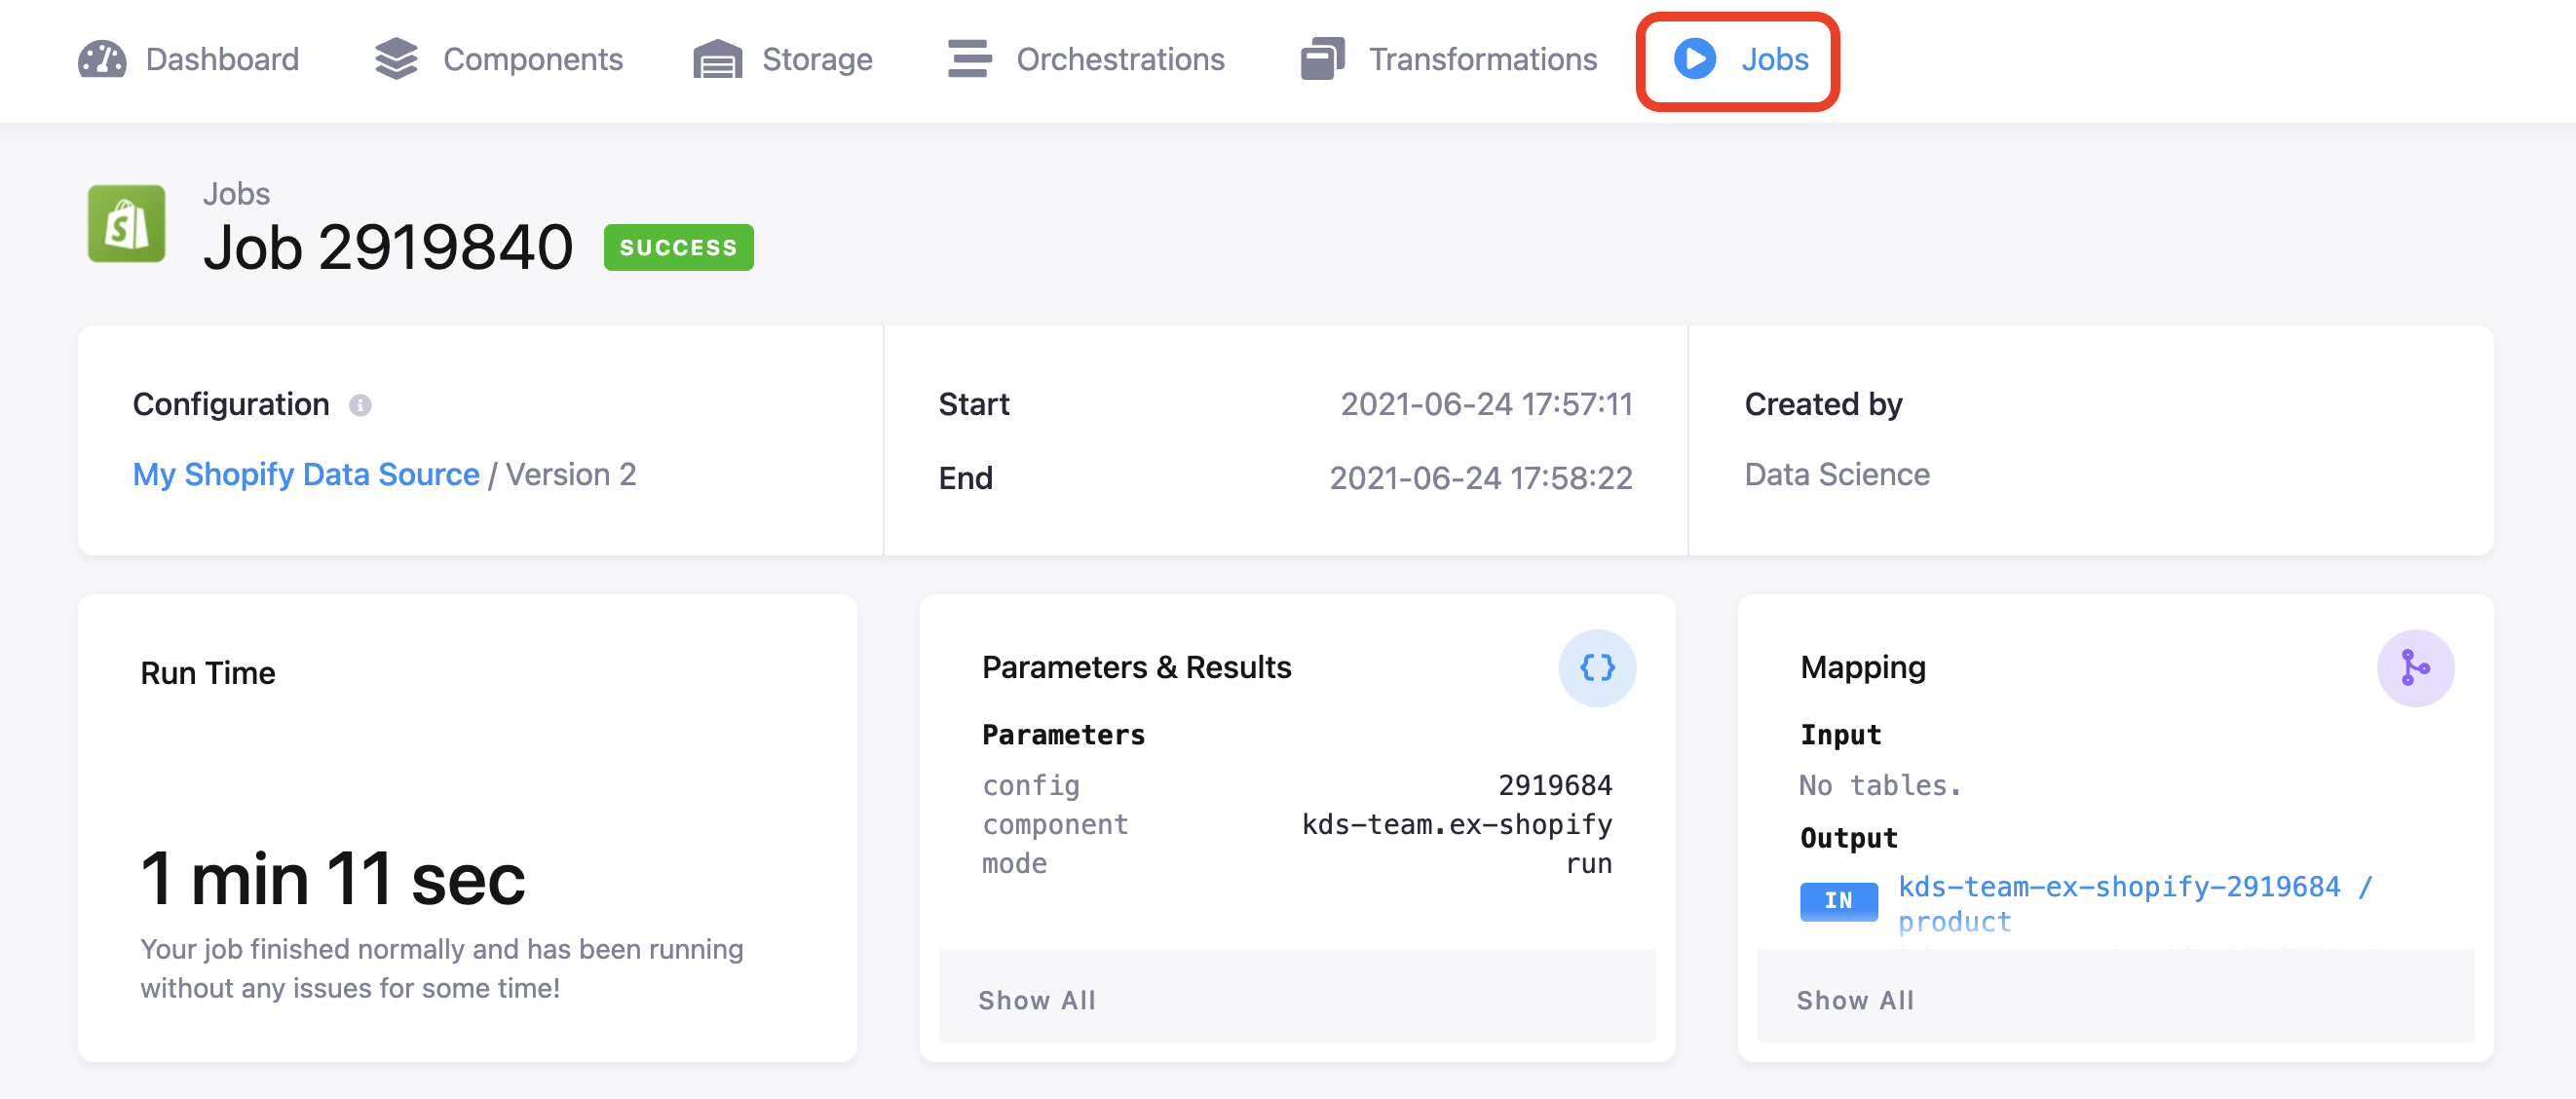Click the Storage warehouse icon
This screenshot has height=1099, width=2576.
(717, 60)
